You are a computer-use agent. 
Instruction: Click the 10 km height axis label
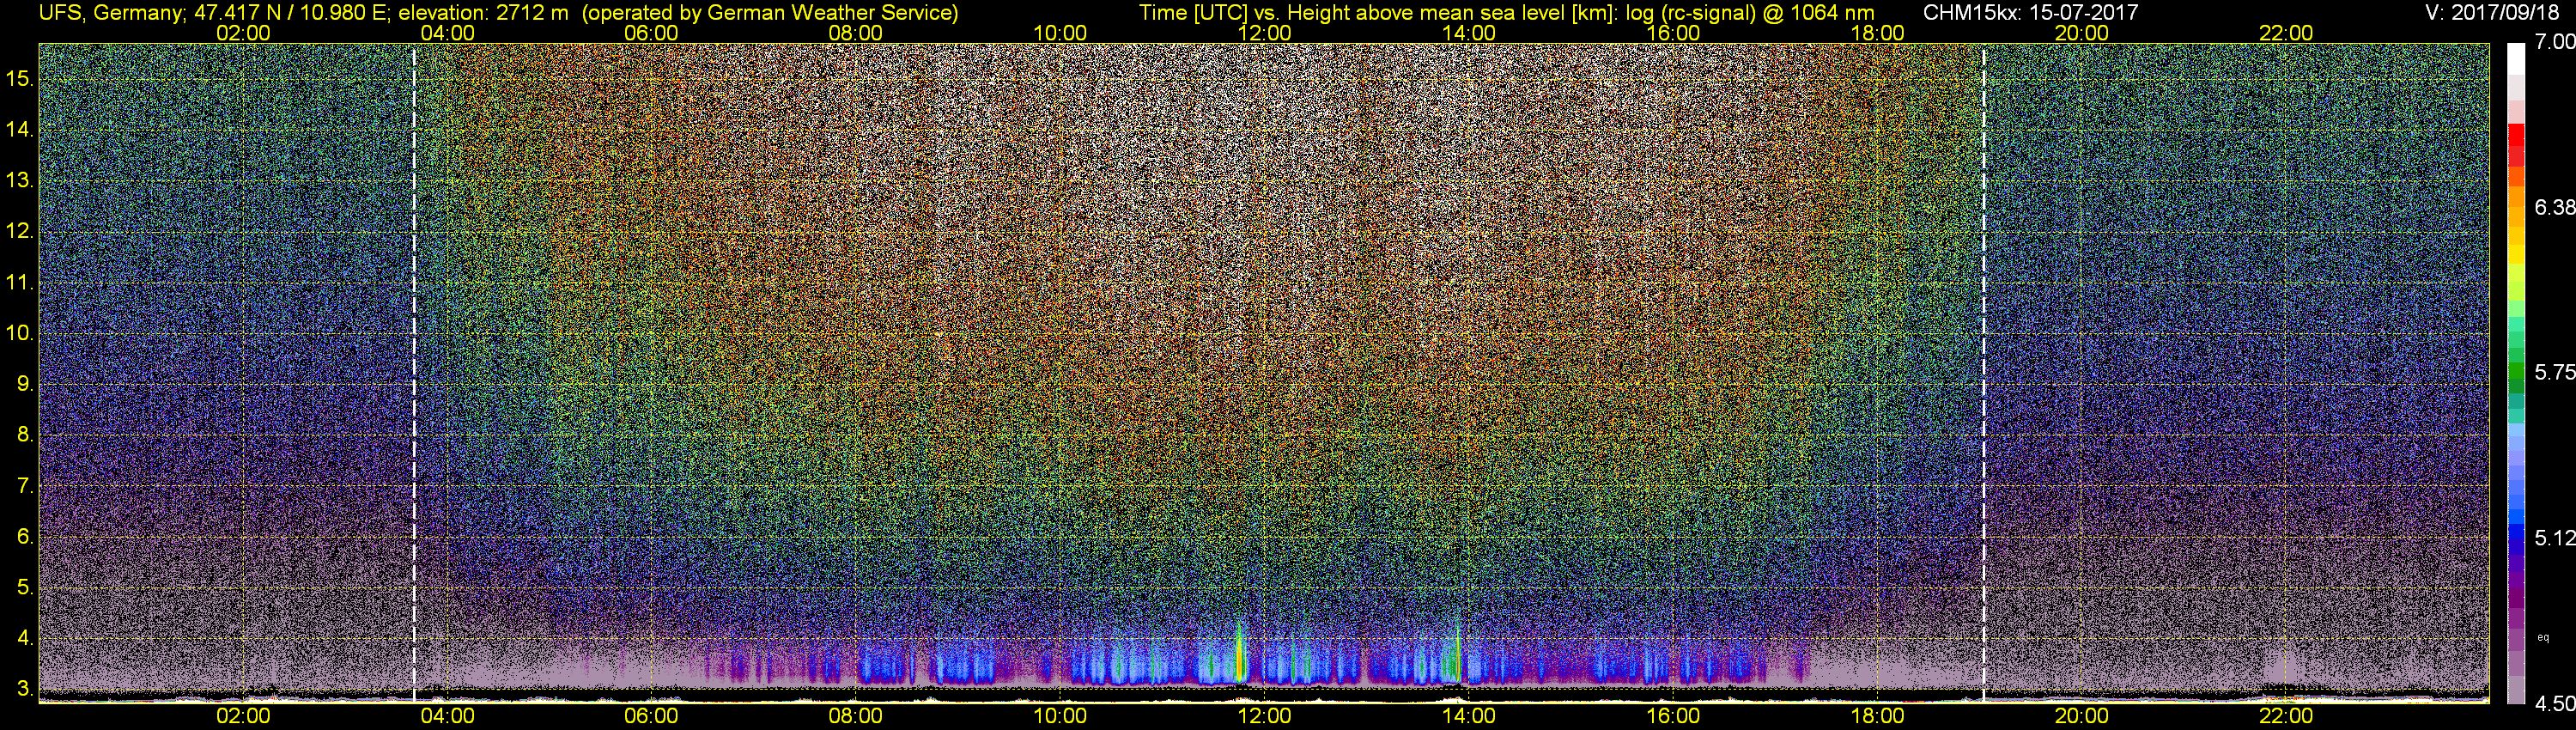tap(19, 333)
